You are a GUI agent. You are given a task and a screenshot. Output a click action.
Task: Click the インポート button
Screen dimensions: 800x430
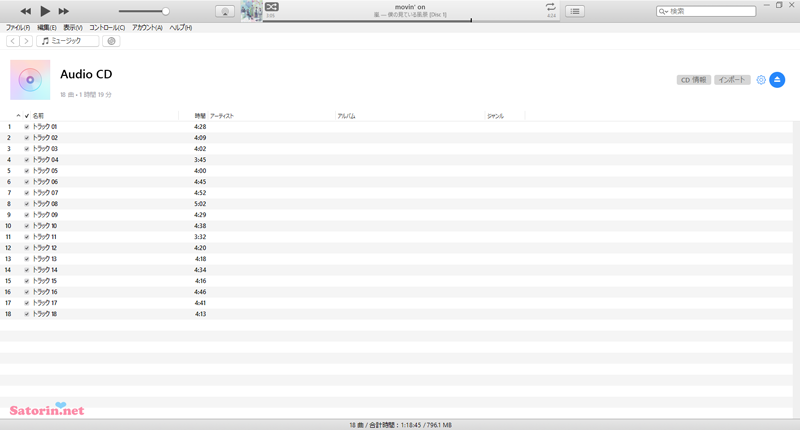tap(732, 80)
